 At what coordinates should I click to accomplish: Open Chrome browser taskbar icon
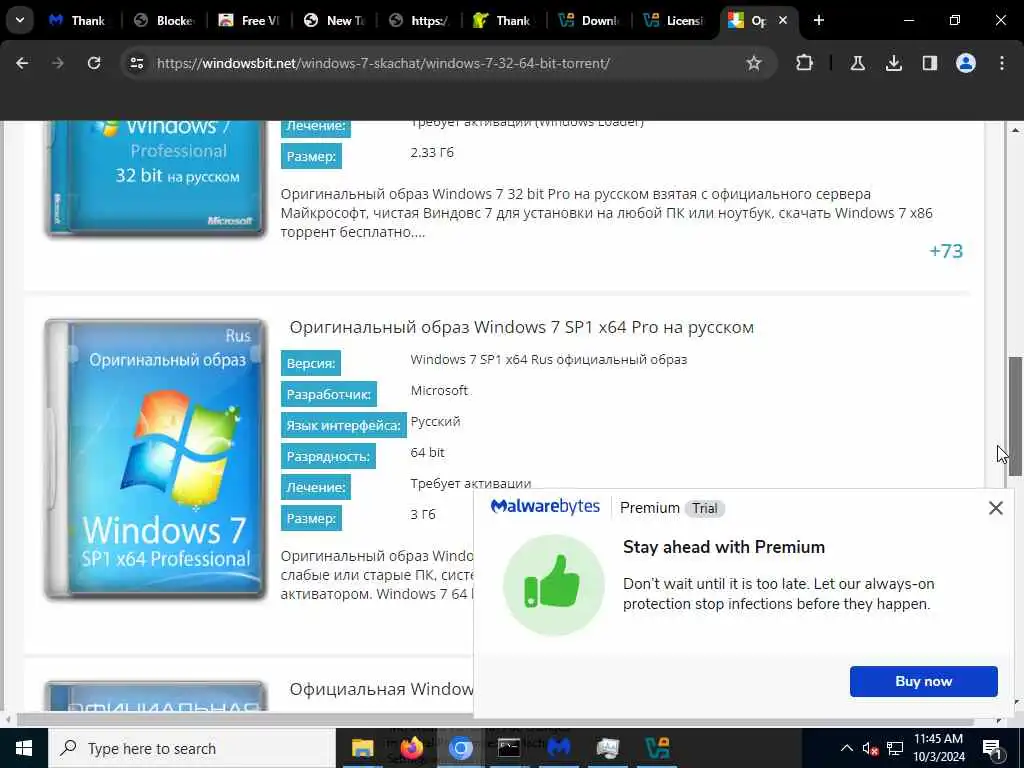(x=460, y=748)
